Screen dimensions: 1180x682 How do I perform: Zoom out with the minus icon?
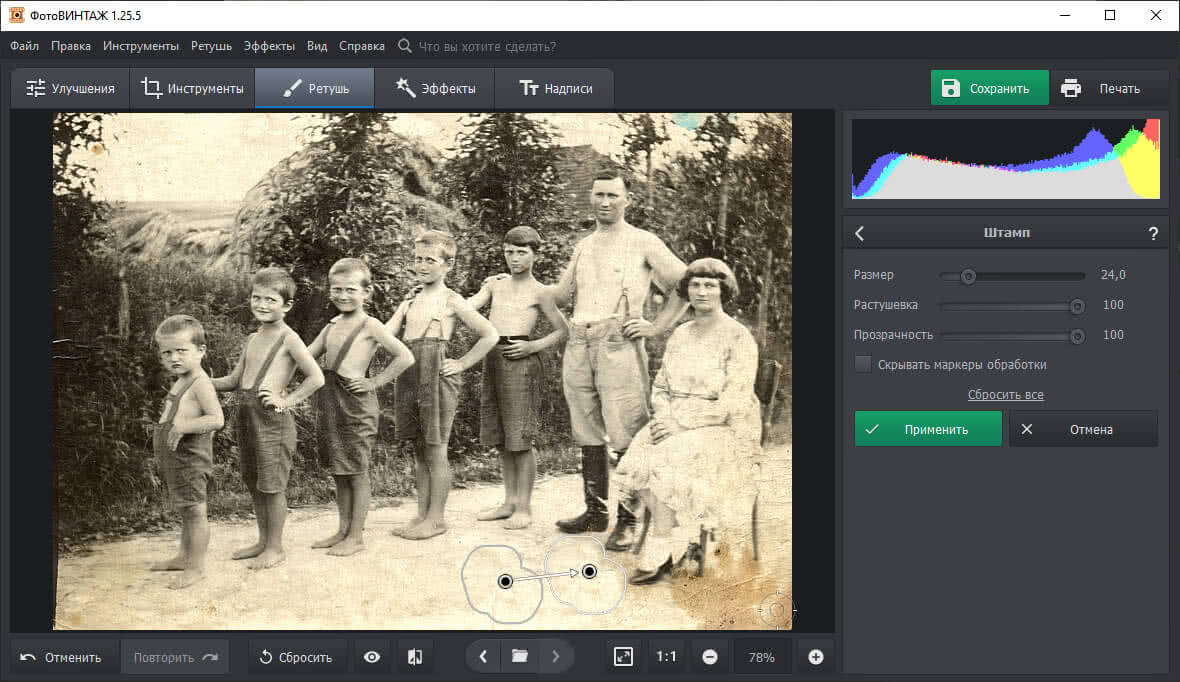tap(710, 657)
